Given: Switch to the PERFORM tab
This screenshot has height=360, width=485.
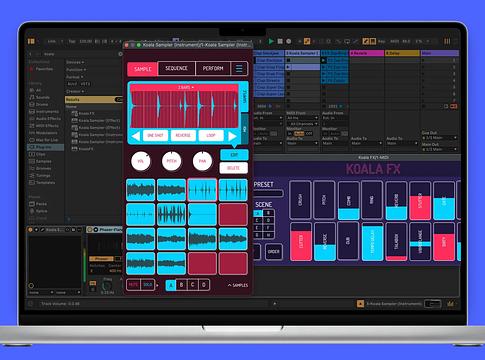Looking at the screenshot, I should coord(213,68).
